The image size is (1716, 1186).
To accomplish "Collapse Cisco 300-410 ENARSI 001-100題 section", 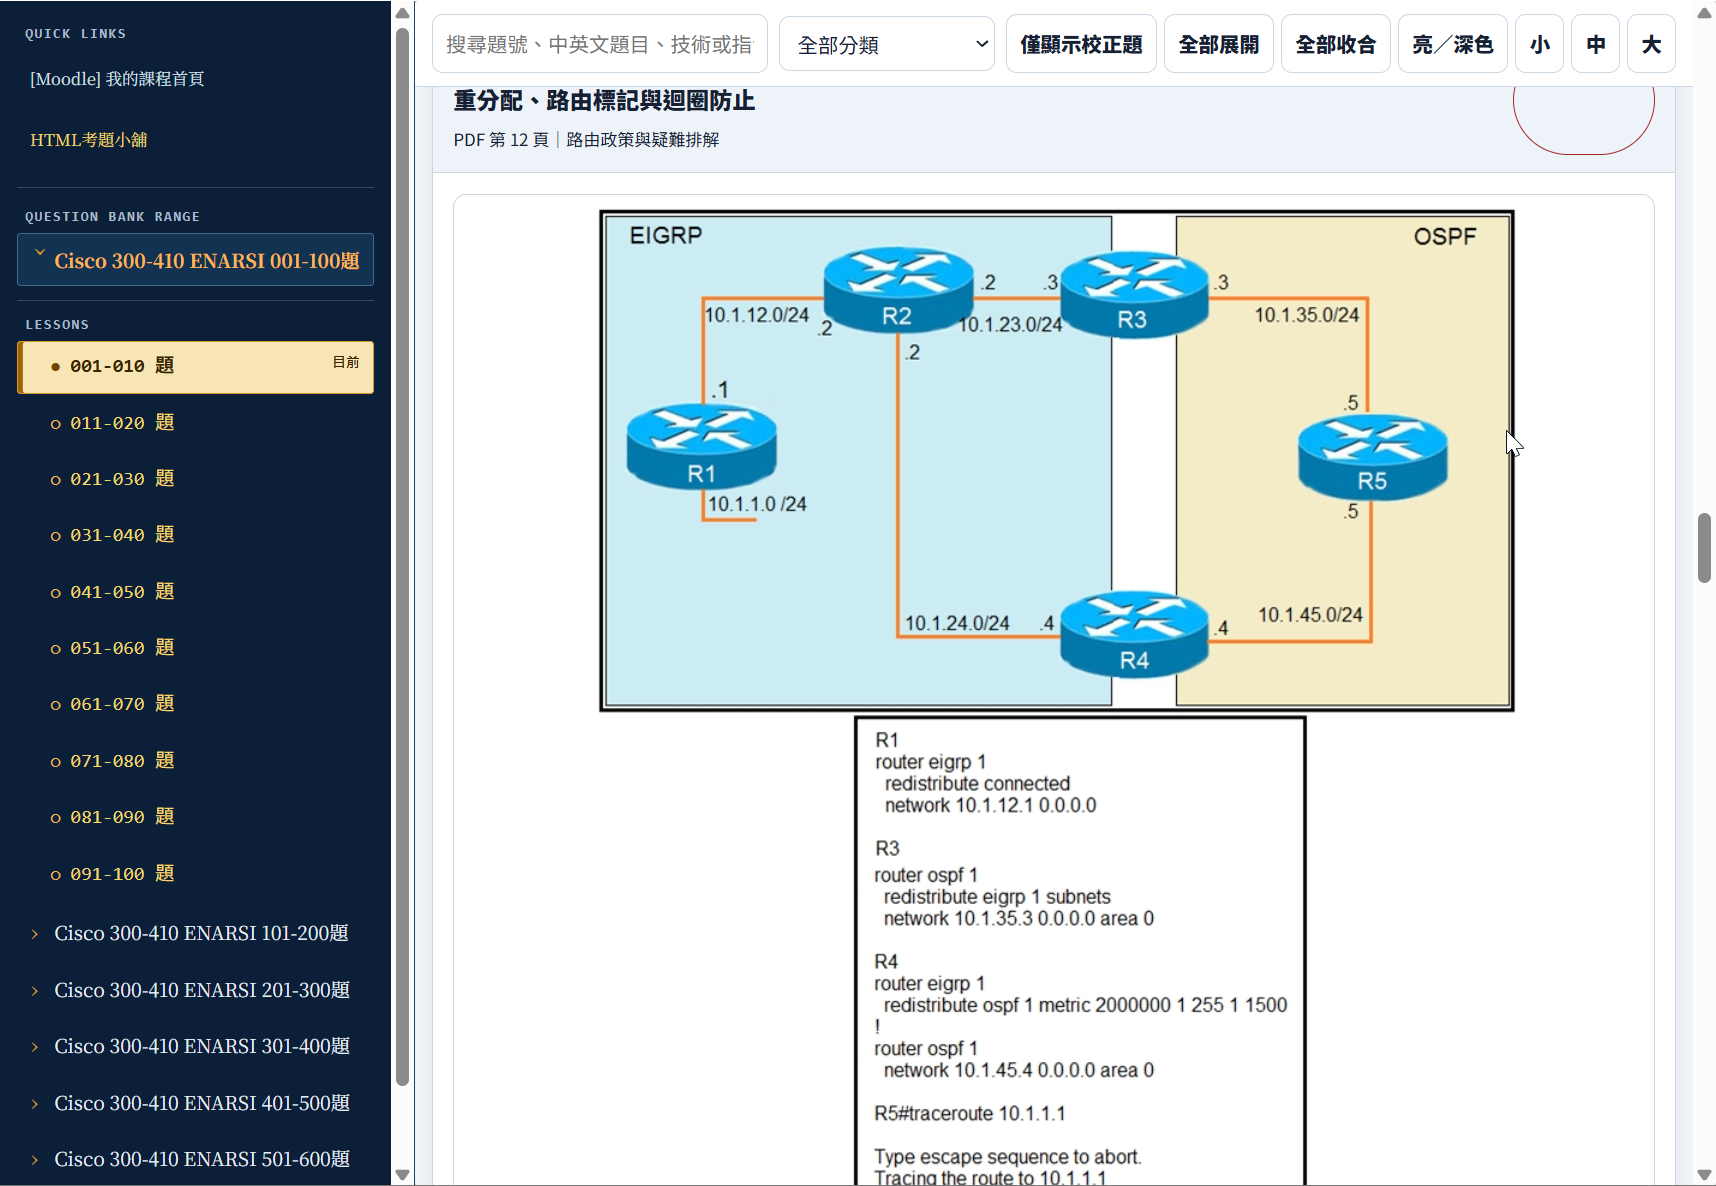I will 196,260.
